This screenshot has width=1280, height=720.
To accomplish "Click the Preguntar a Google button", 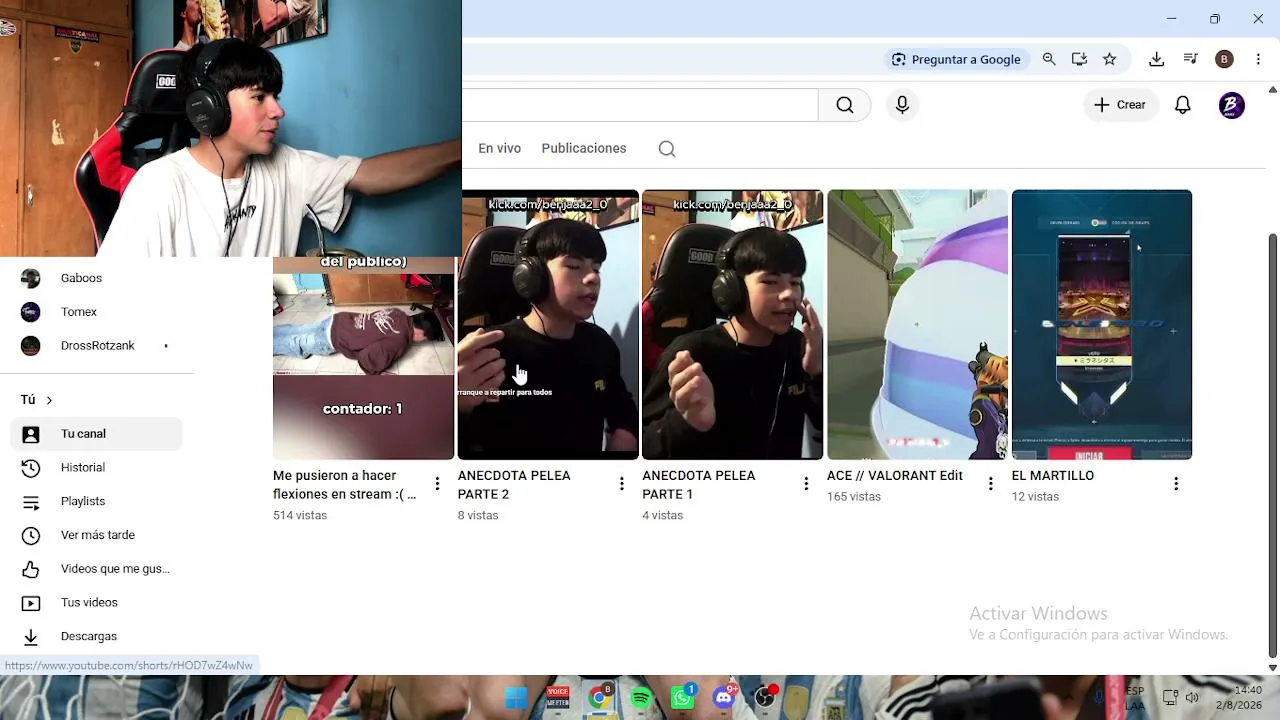I will (956, 59).
